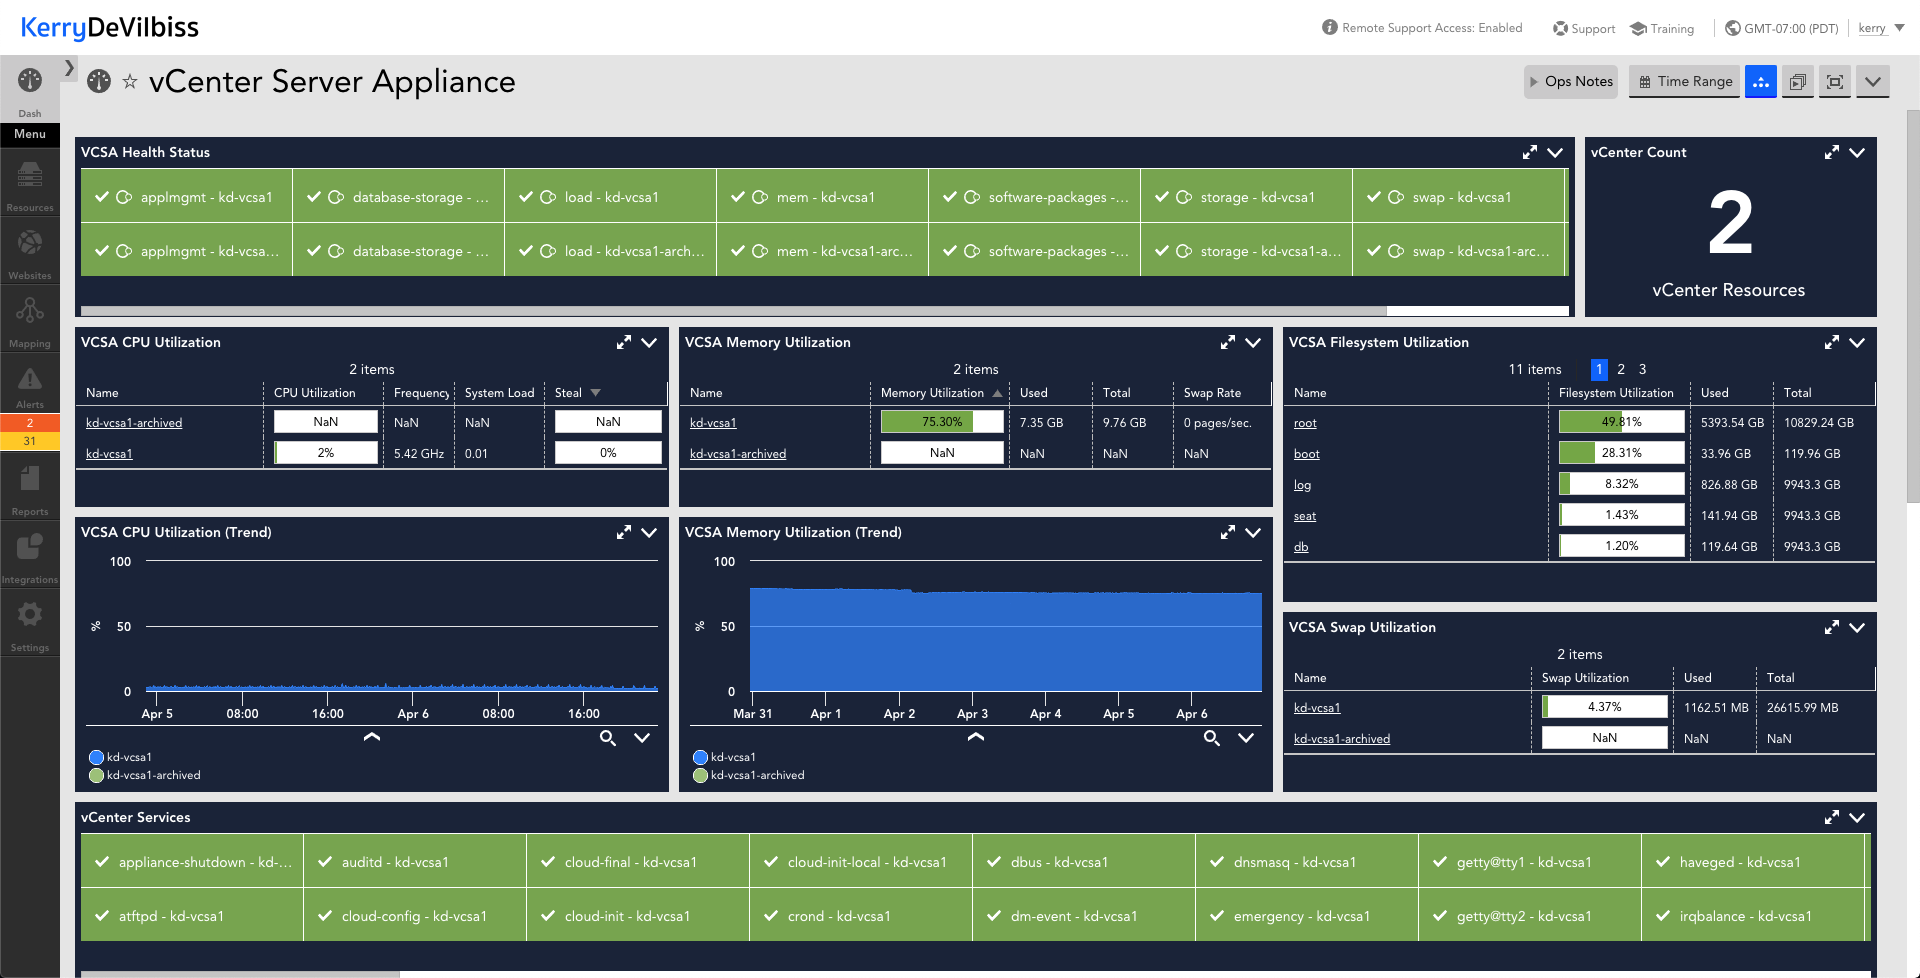Click the applmgmt - kd-vcsa1 health tile

click(x=187, y=197)
